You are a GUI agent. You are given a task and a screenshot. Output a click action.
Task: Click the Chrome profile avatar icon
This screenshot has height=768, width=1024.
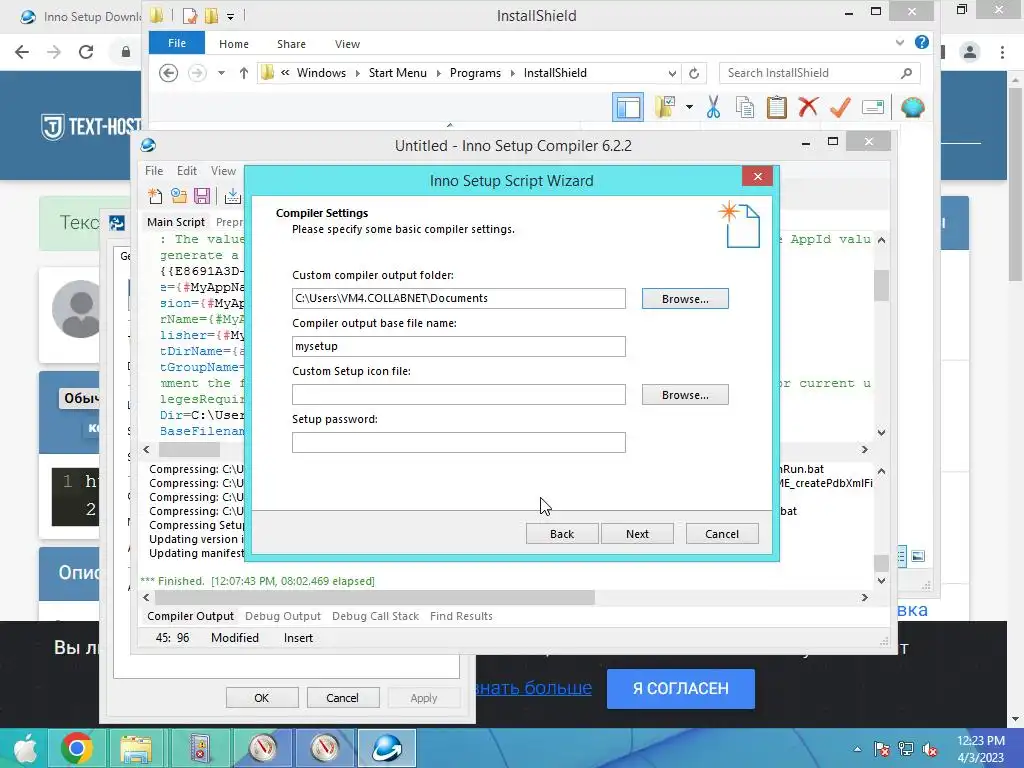[970, 52]
